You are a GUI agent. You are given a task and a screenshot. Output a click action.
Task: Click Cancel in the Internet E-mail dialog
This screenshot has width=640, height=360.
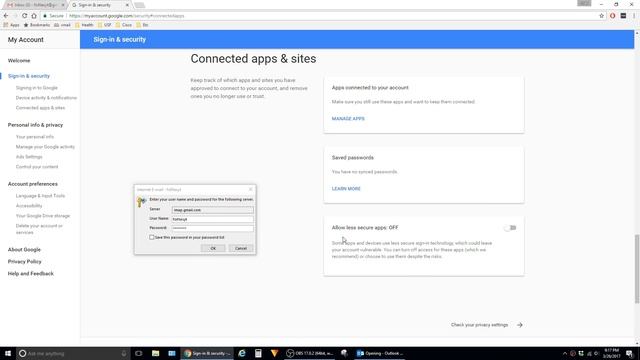coord(241,248)
